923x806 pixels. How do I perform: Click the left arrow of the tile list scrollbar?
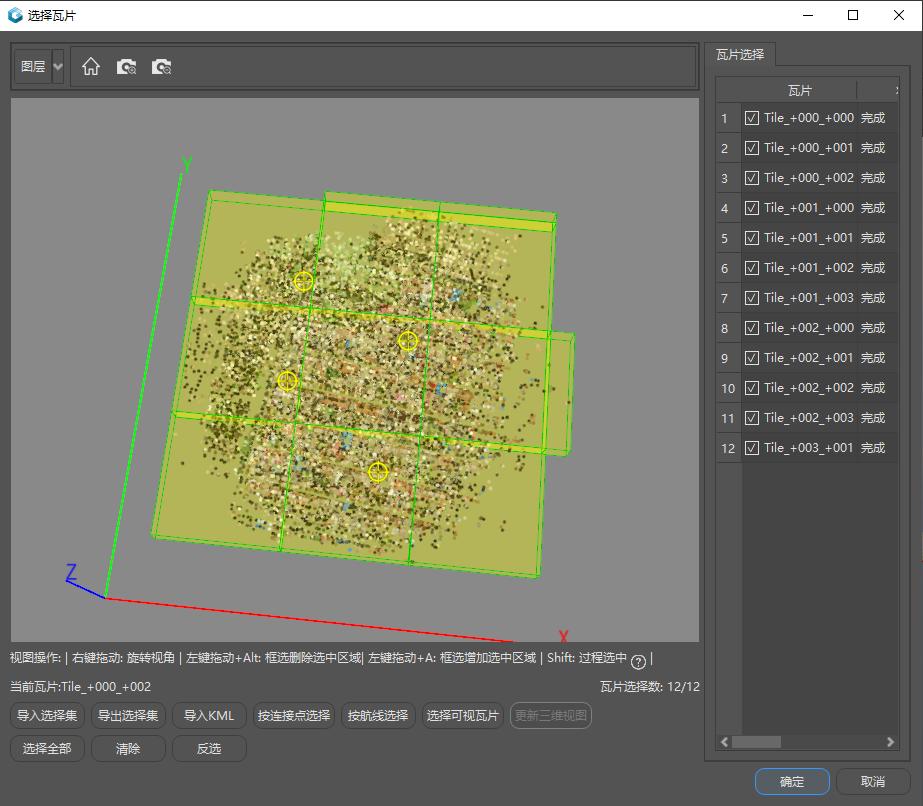click(x=725, y=742)
